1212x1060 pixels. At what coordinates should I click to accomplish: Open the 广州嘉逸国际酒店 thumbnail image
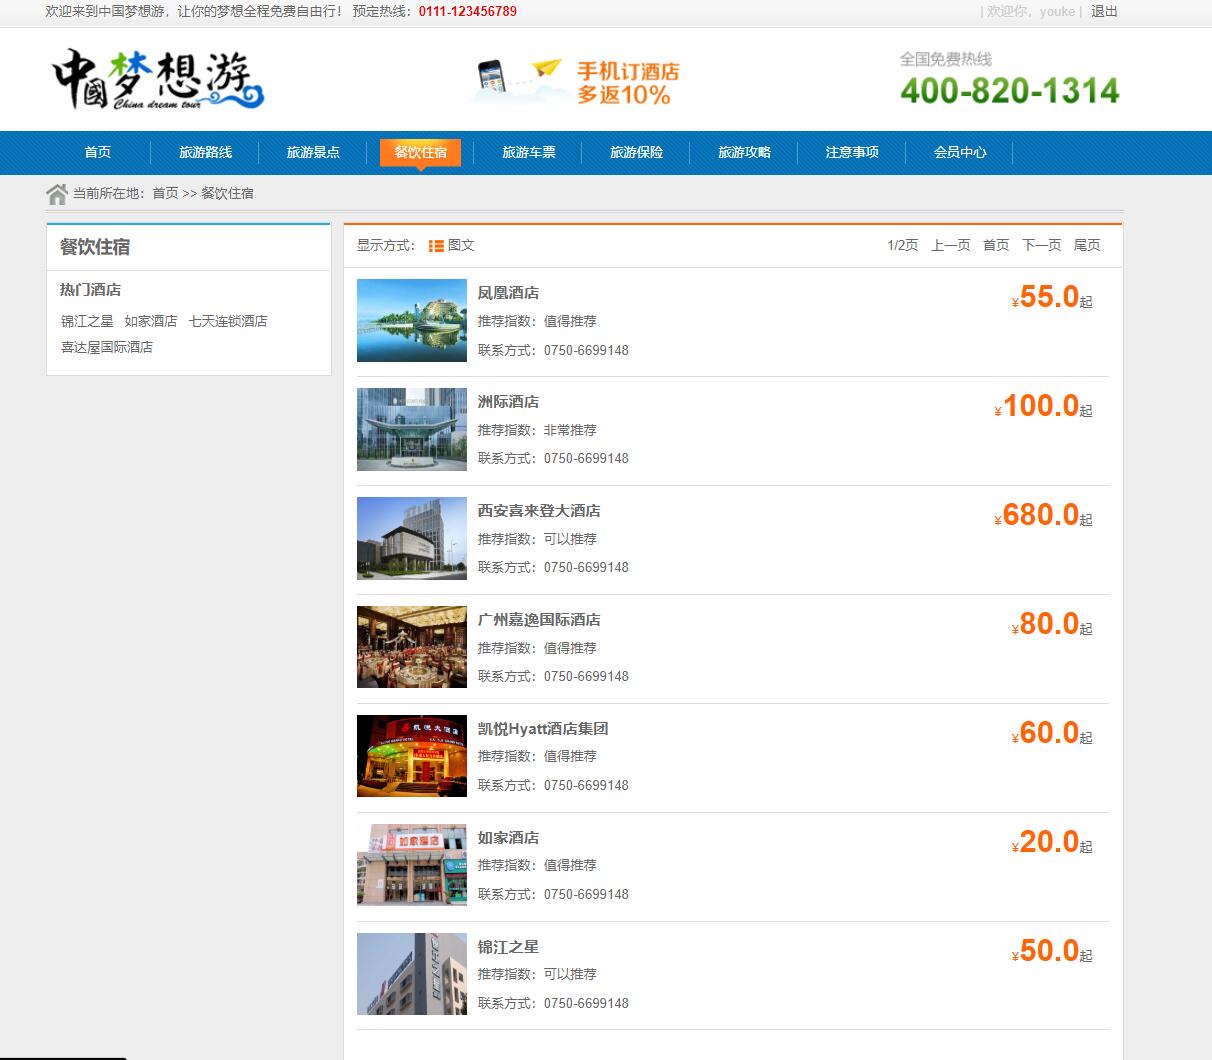tap(412, 647)
